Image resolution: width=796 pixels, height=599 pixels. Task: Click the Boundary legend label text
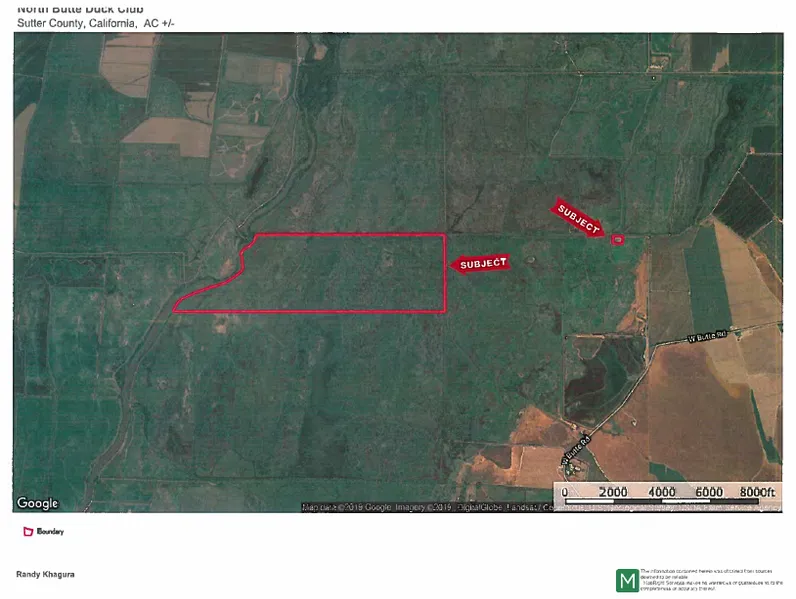(x=50, y=531)
